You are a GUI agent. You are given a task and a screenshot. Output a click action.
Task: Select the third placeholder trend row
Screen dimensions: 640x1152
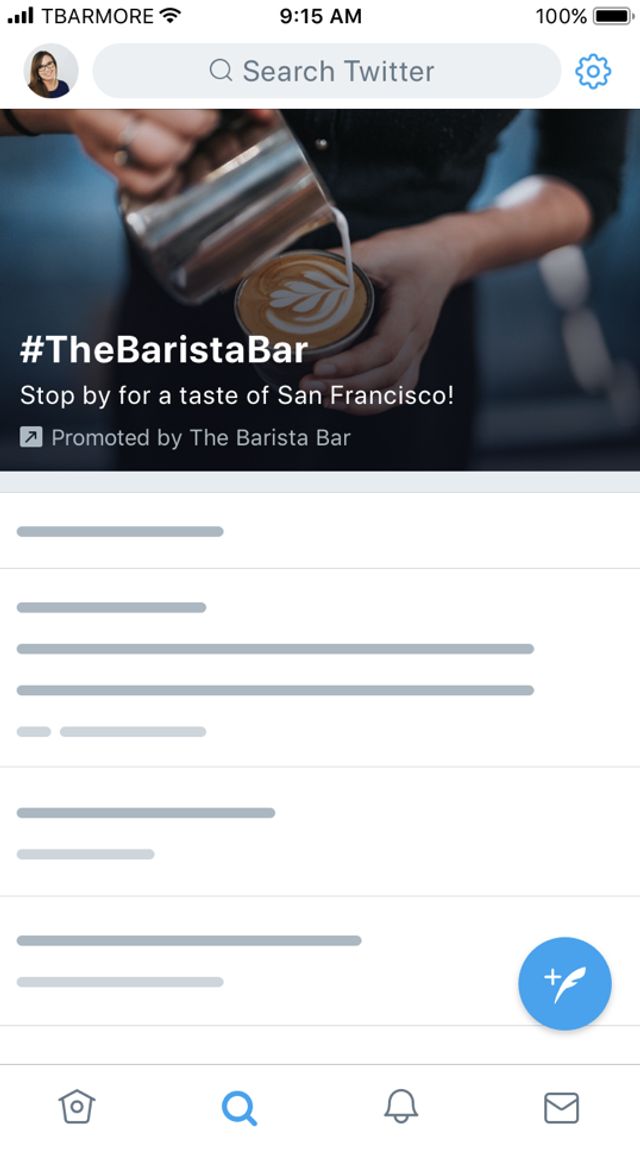click(320, 832)
